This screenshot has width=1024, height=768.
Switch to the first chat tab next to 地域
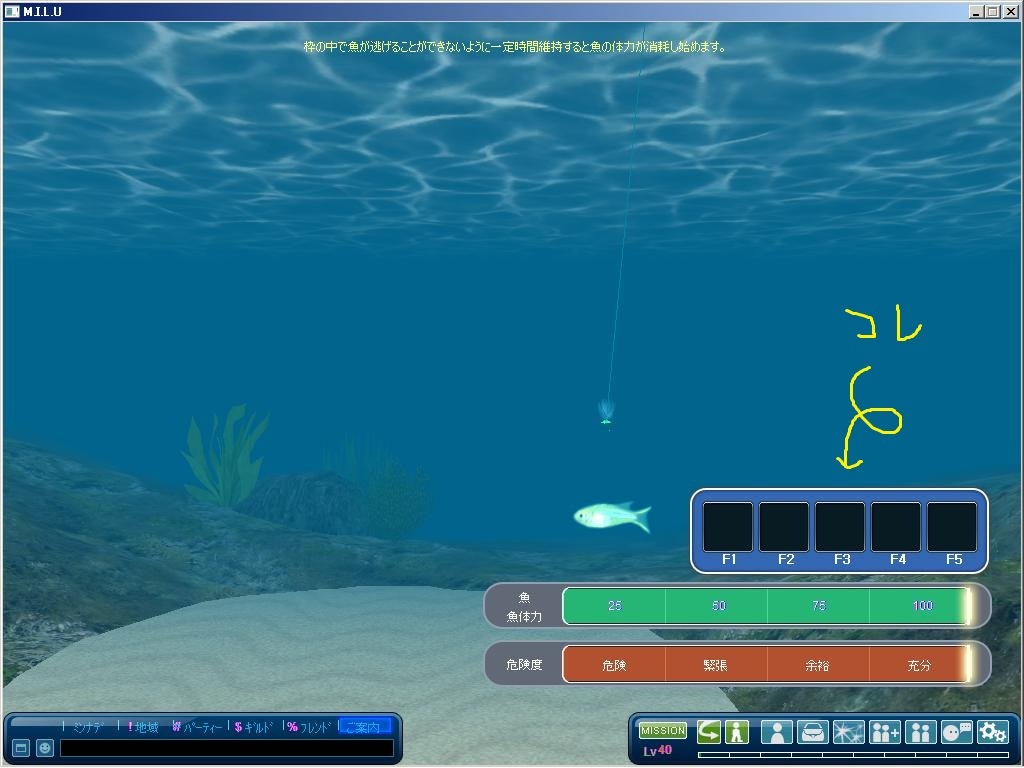(88, 727)
